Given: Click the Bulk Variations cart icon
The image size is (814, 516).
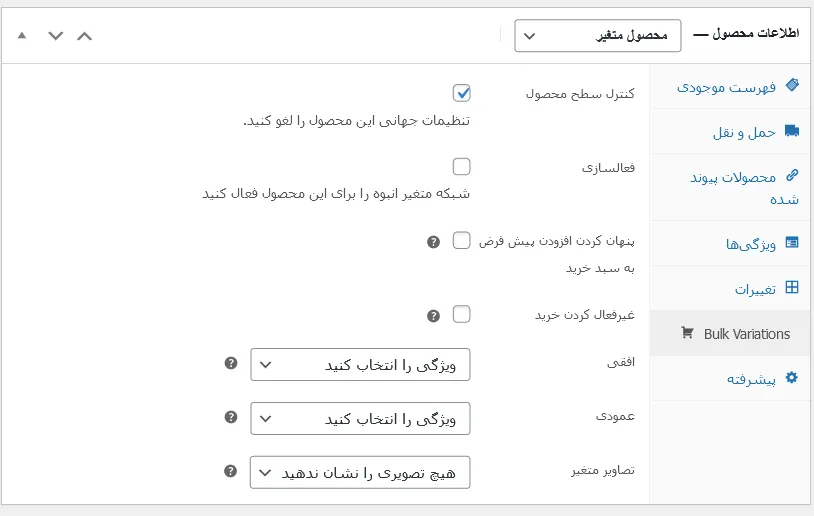Looking at the screenshot, I should [x=687, y=333].
